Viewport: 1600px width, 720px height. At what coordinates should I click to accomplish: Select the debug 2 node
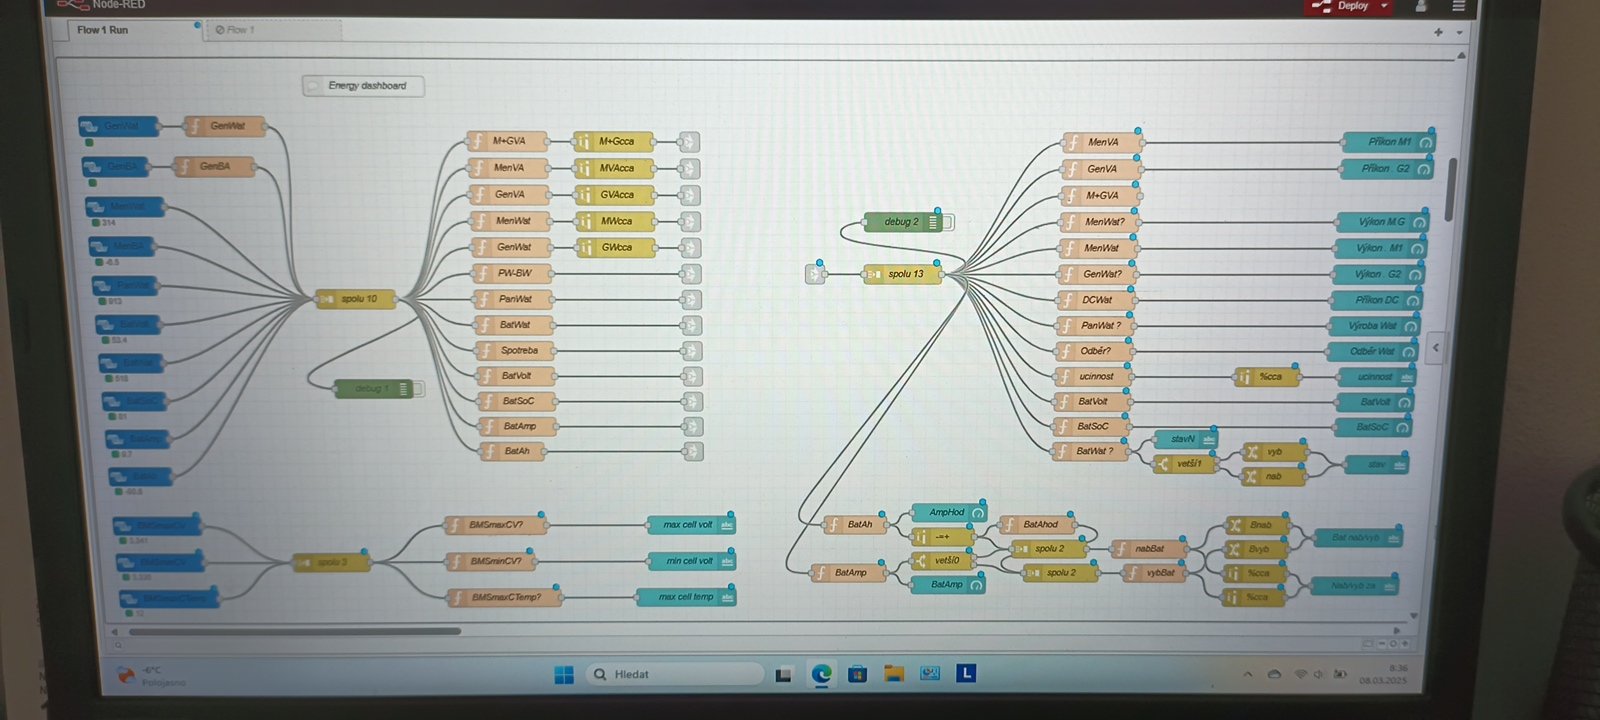(903, 222)
